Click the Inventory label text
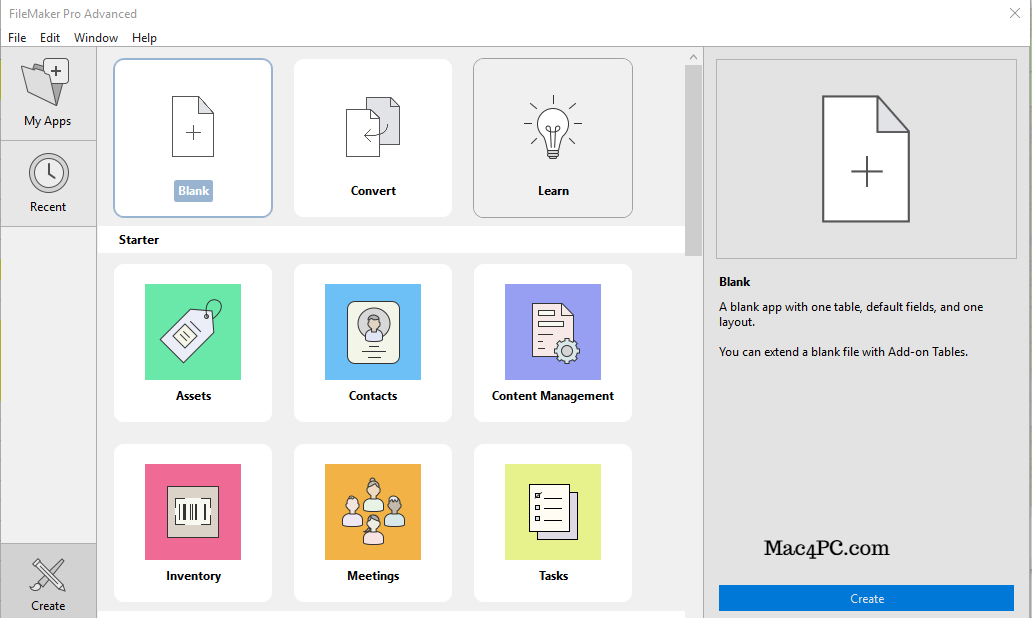 pyautogui.click(x=194, y=576)
